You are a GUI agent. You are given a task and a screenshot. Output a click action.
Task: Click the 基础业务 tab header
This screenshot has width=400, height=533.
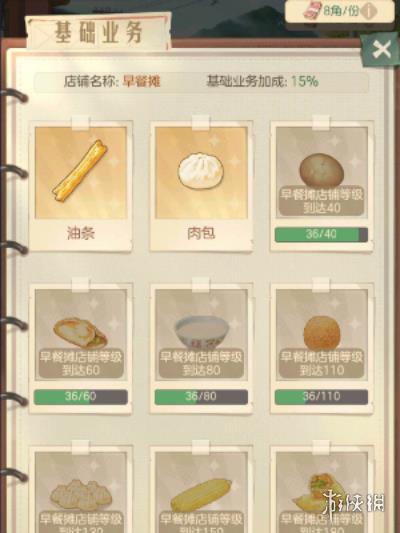(99, 33)
